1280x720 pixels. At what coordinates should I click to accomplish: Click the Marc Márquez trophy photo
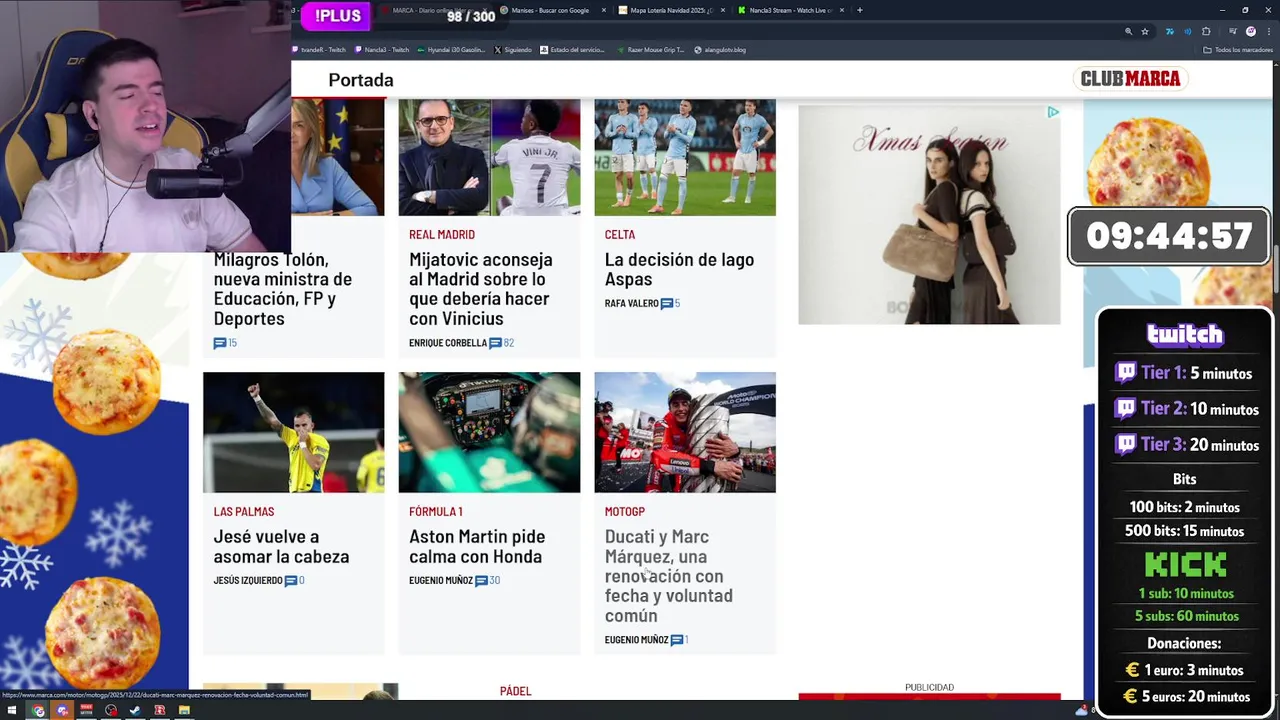click(685, 432)
